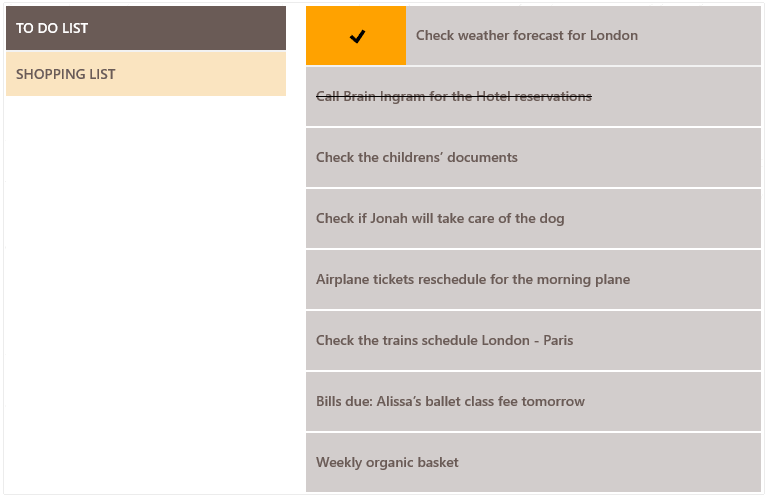The height and width of the screenshot is (502, 770).
Task: Select the Airplane tickets reschedule item
Action: pyautogui.click(x=472, y=280)
